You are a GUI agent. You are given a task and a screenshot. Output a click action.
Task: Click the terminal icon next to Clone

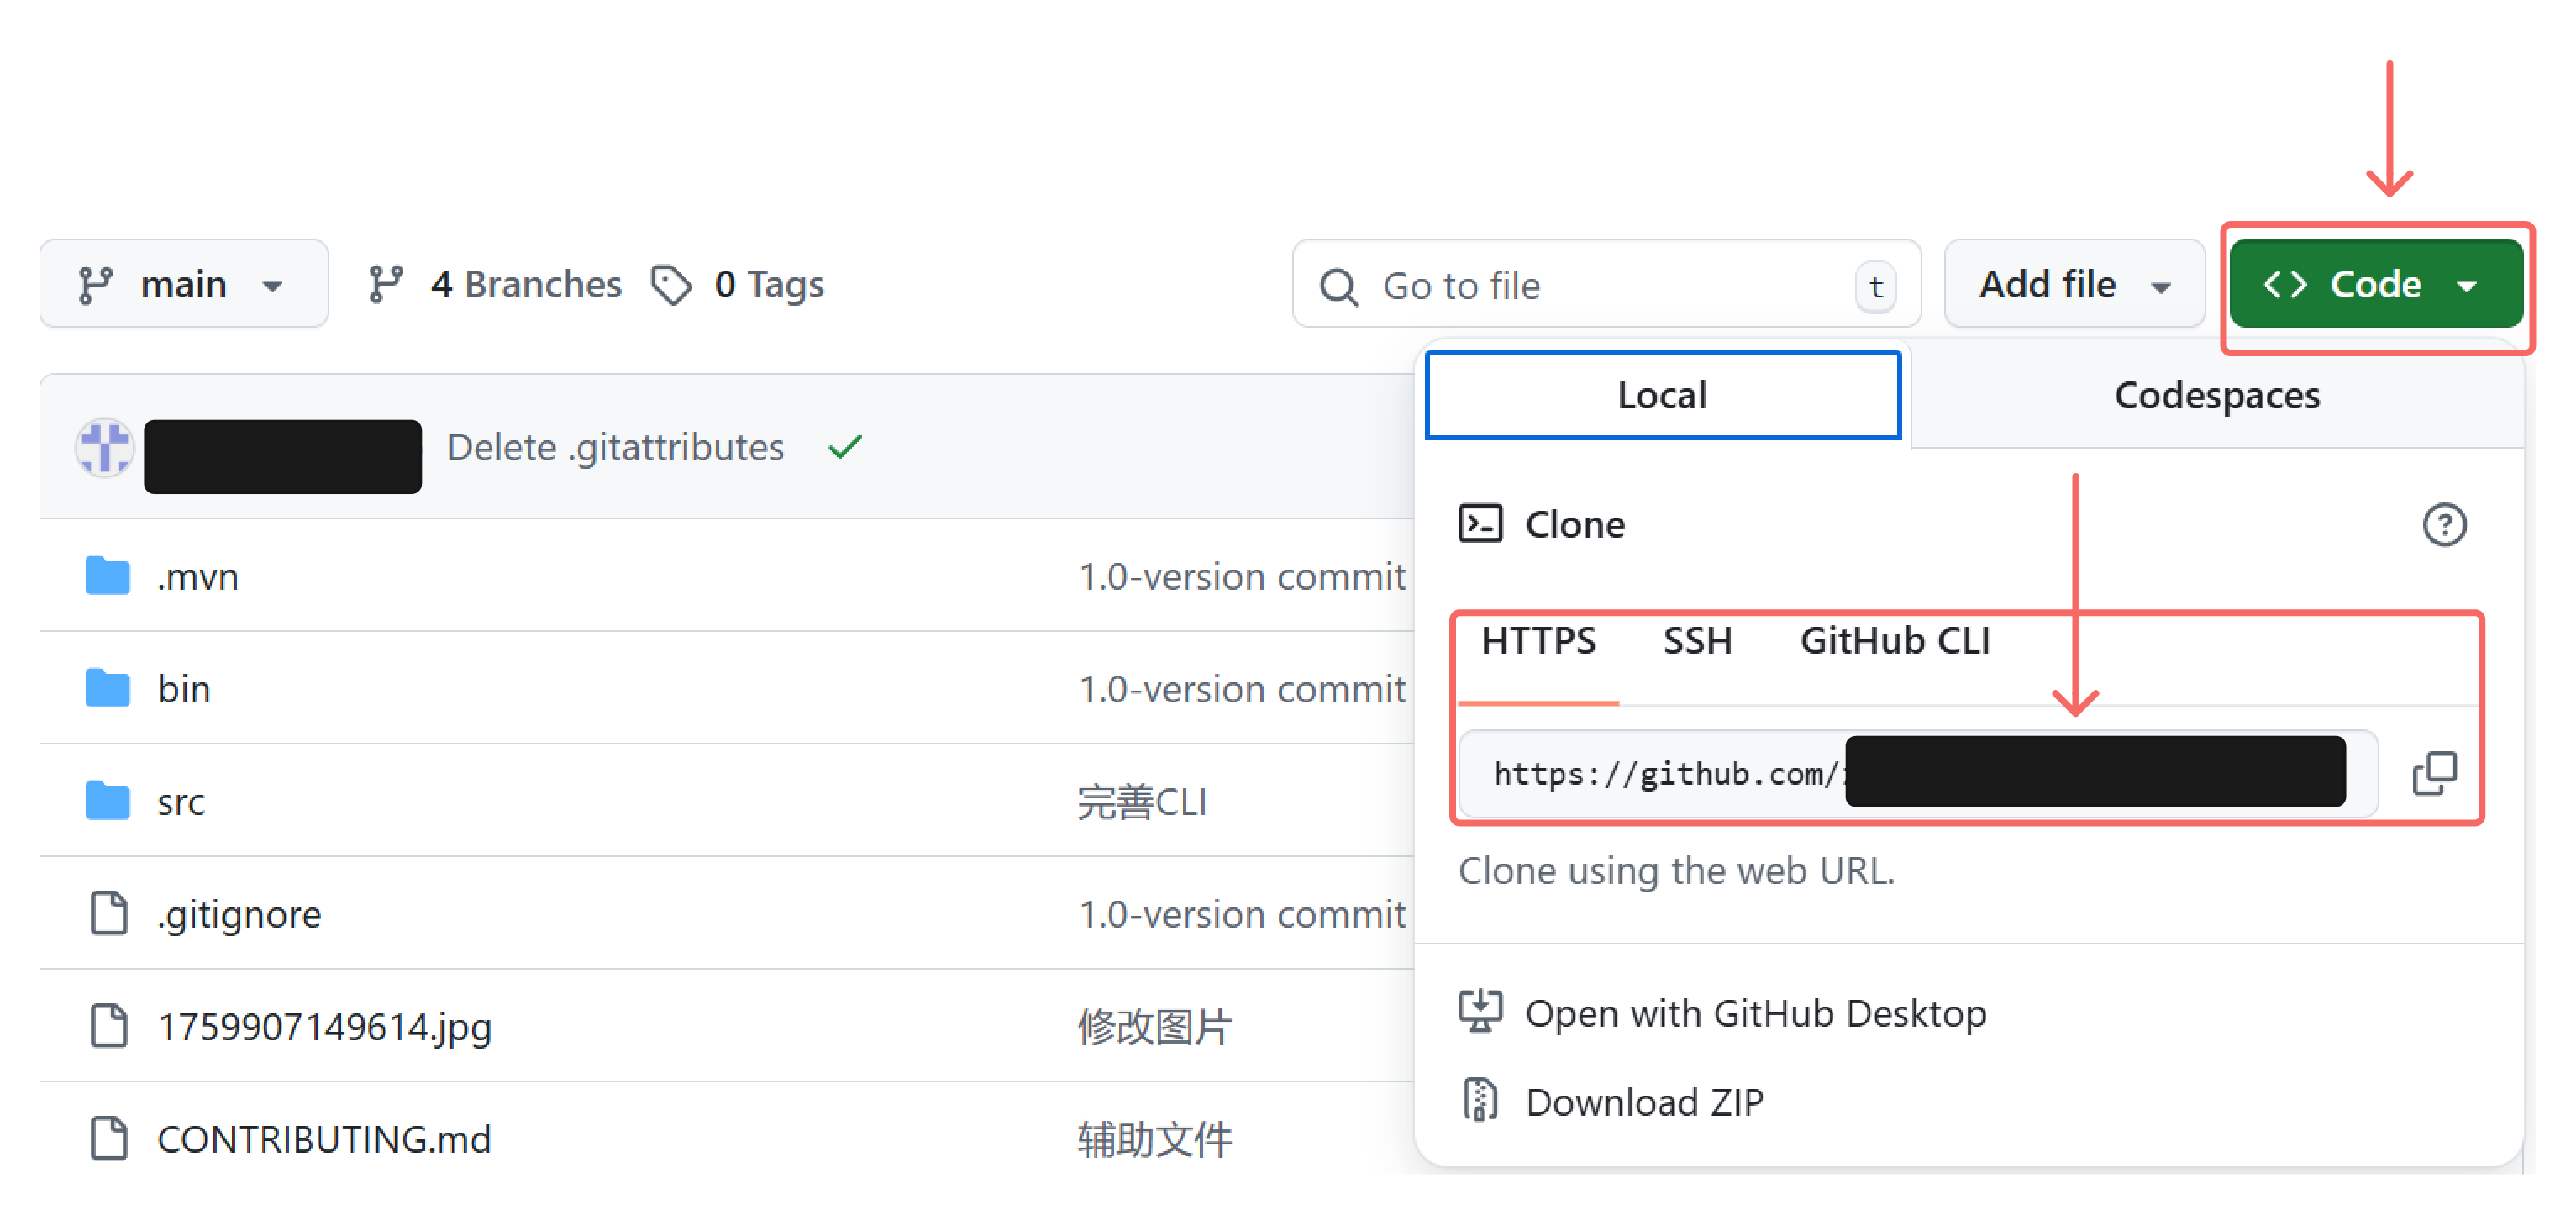point(1480,522)
